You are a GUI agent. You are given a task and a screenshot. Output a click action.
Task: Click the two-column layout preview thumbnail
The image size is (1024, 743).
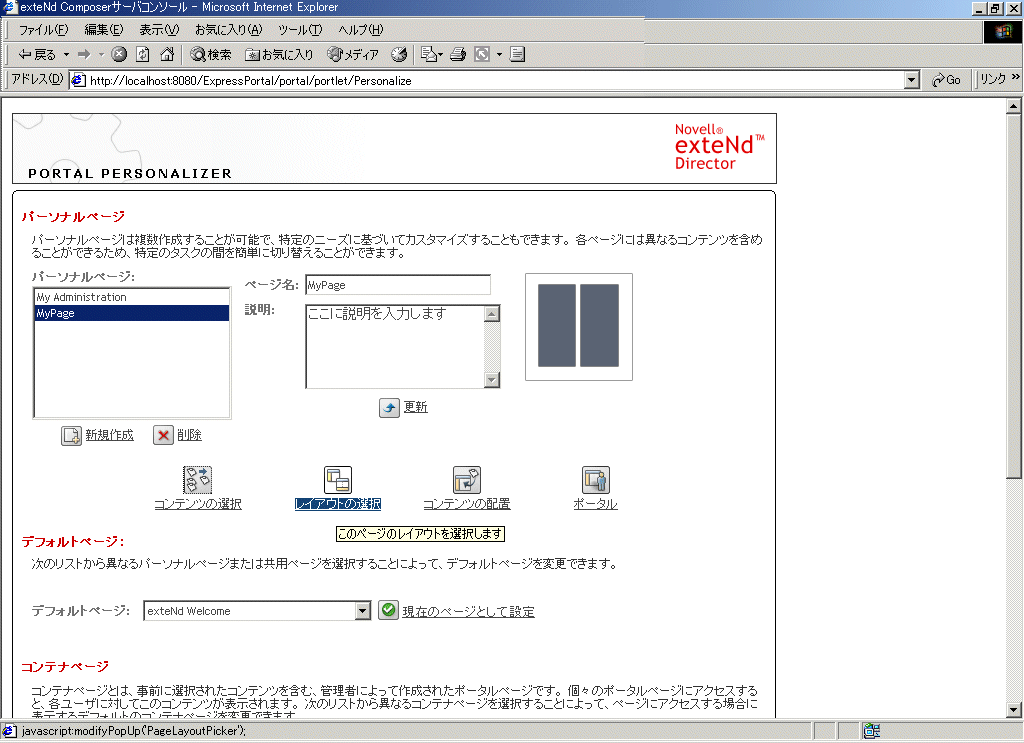tap(579, 326)
